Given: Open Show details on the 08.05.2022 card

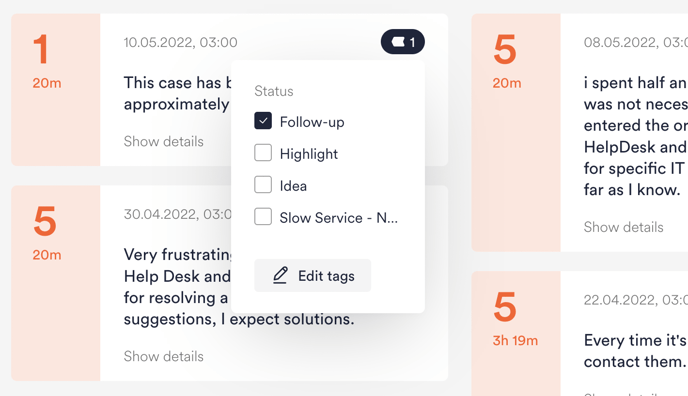Looking at the screenshot, I should pos(624,227).
